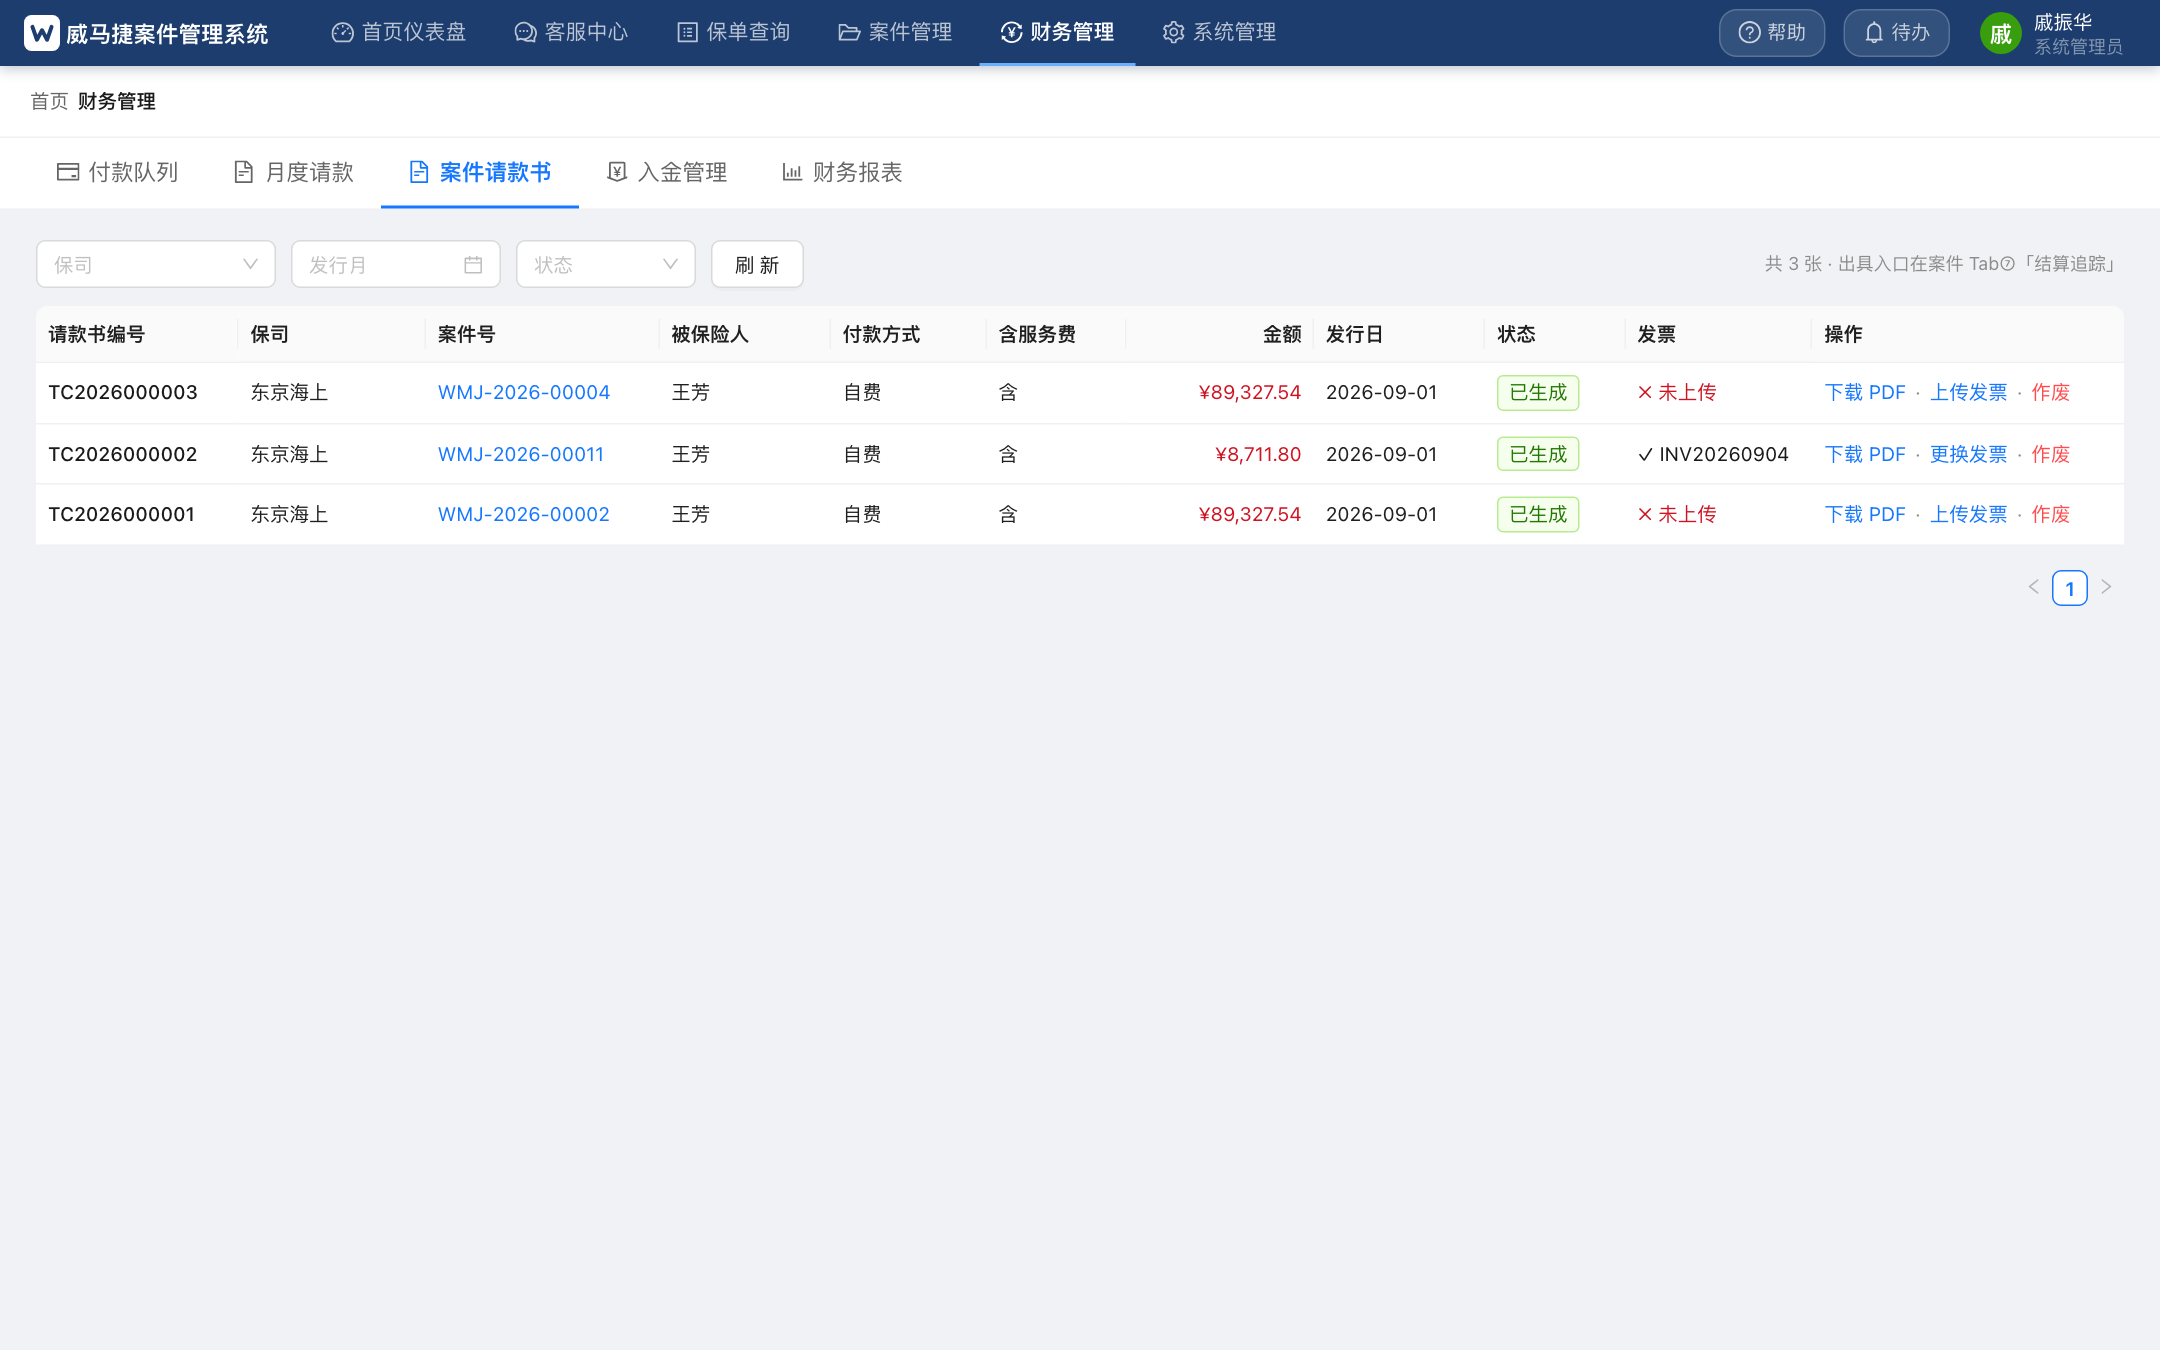Switch to the 月度请款 tab

pyautogui.click(x=294, y=172)
